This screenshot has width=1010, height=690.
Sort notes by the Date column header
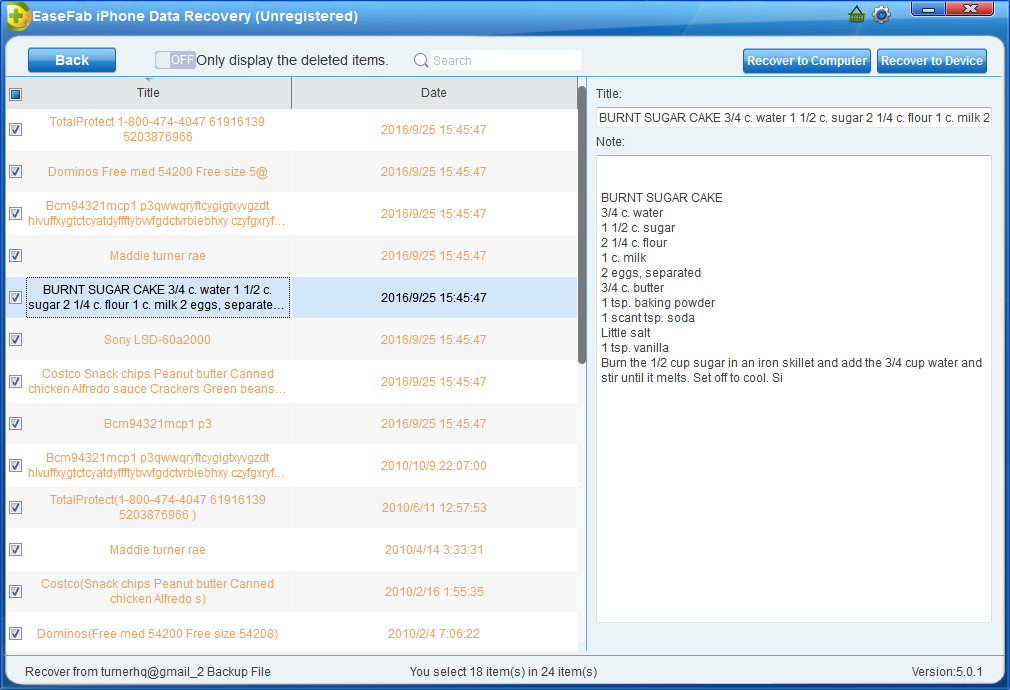(434, 93)
